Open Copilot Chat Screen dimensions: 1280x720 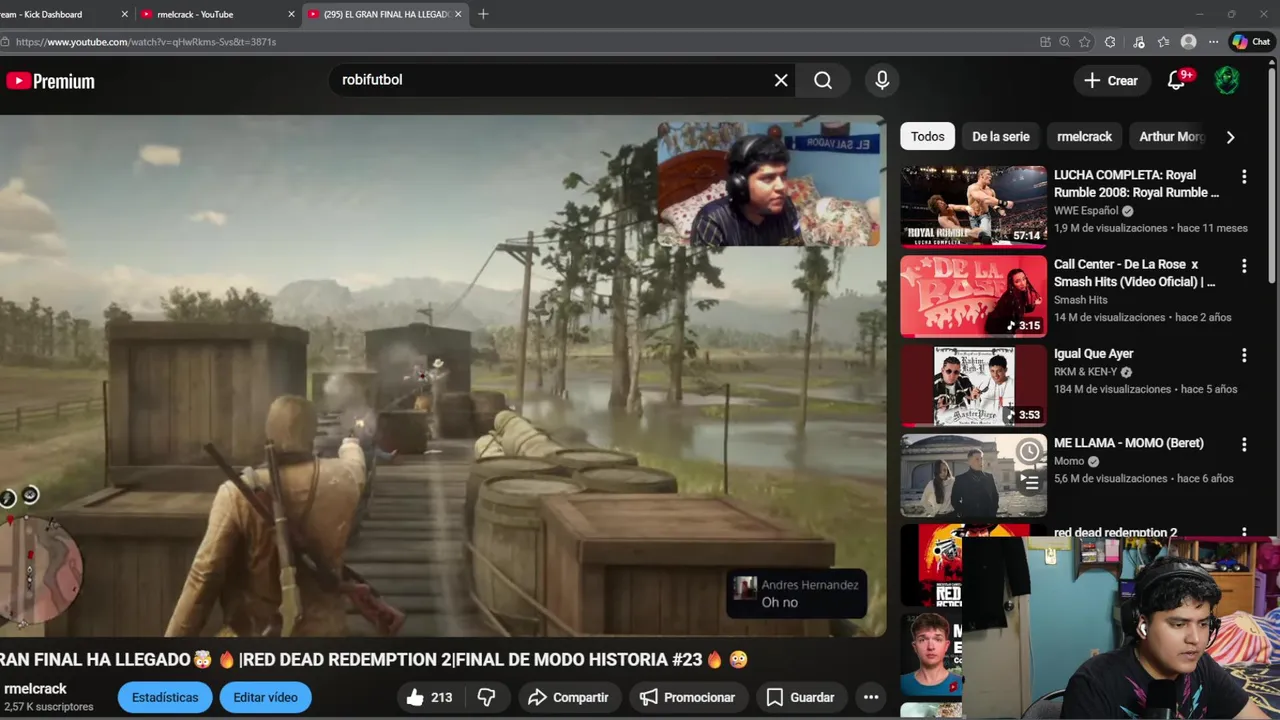click(x=1251, y=42)
